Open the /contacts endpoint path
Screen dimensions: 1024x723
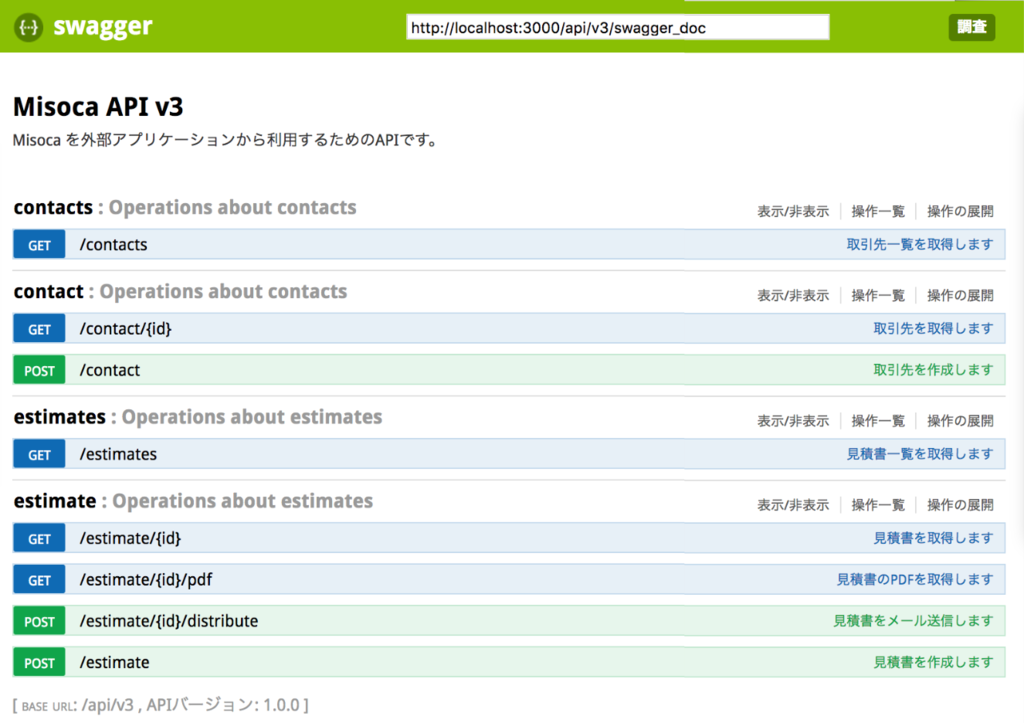(x=114, y=245)
